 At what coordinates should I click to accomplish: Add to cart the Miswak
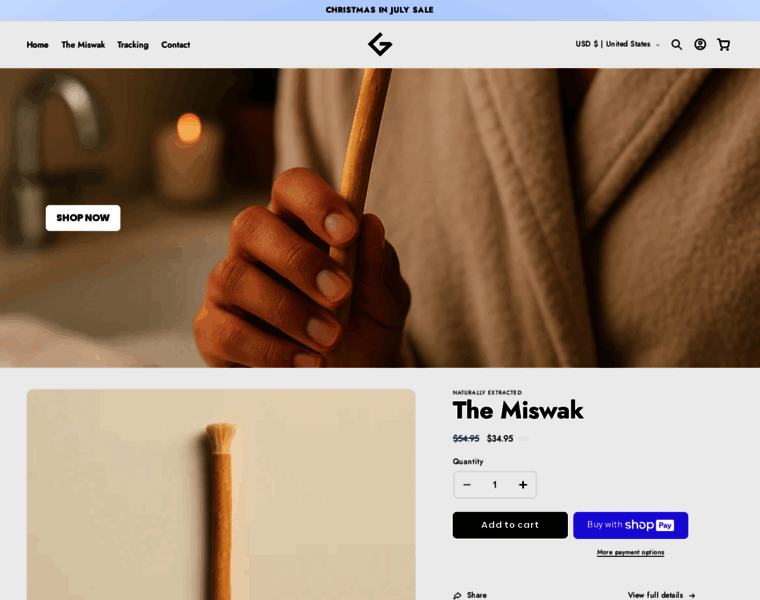pos(510,525)
